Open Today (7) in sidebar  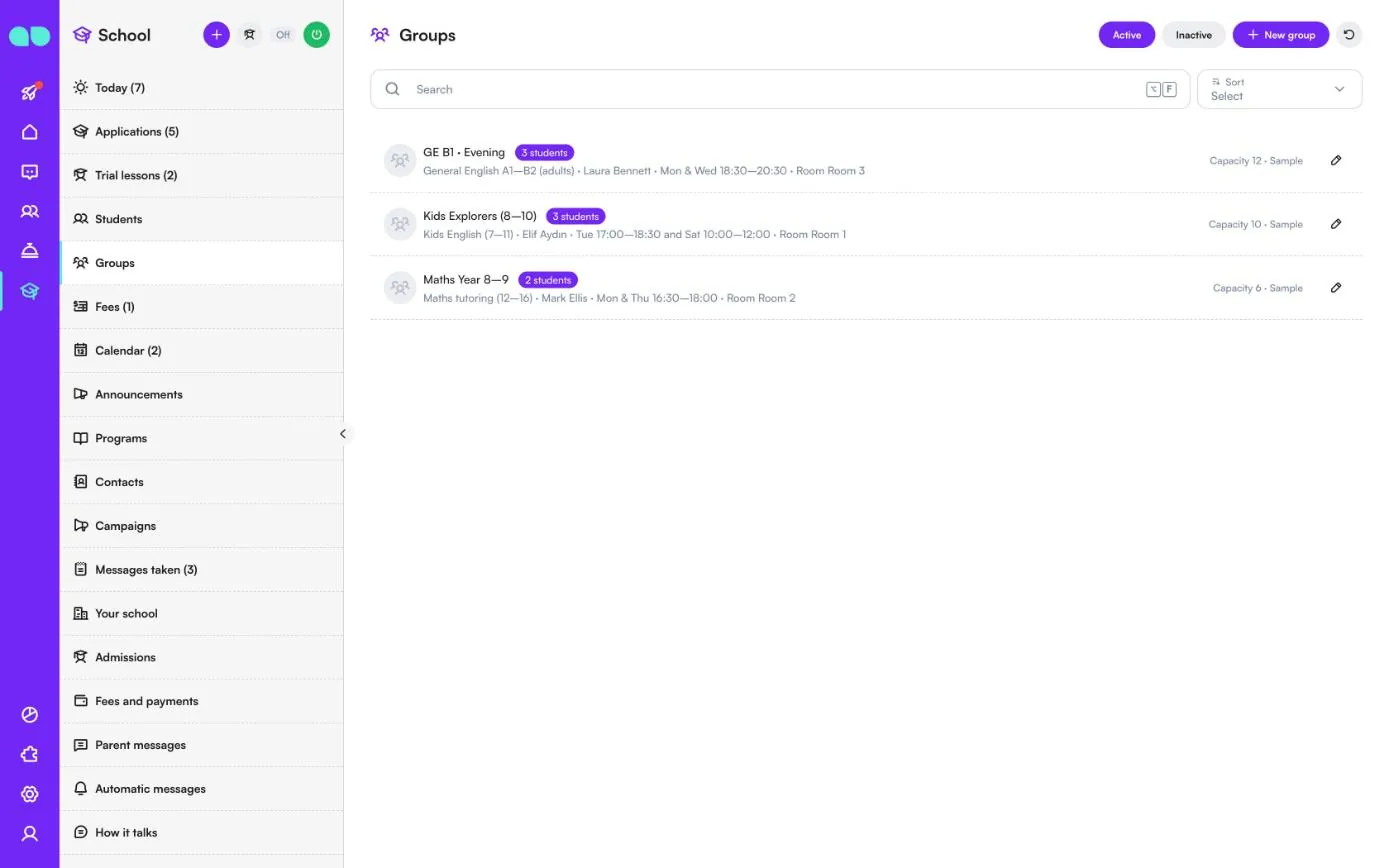click(x=201, y=88)
